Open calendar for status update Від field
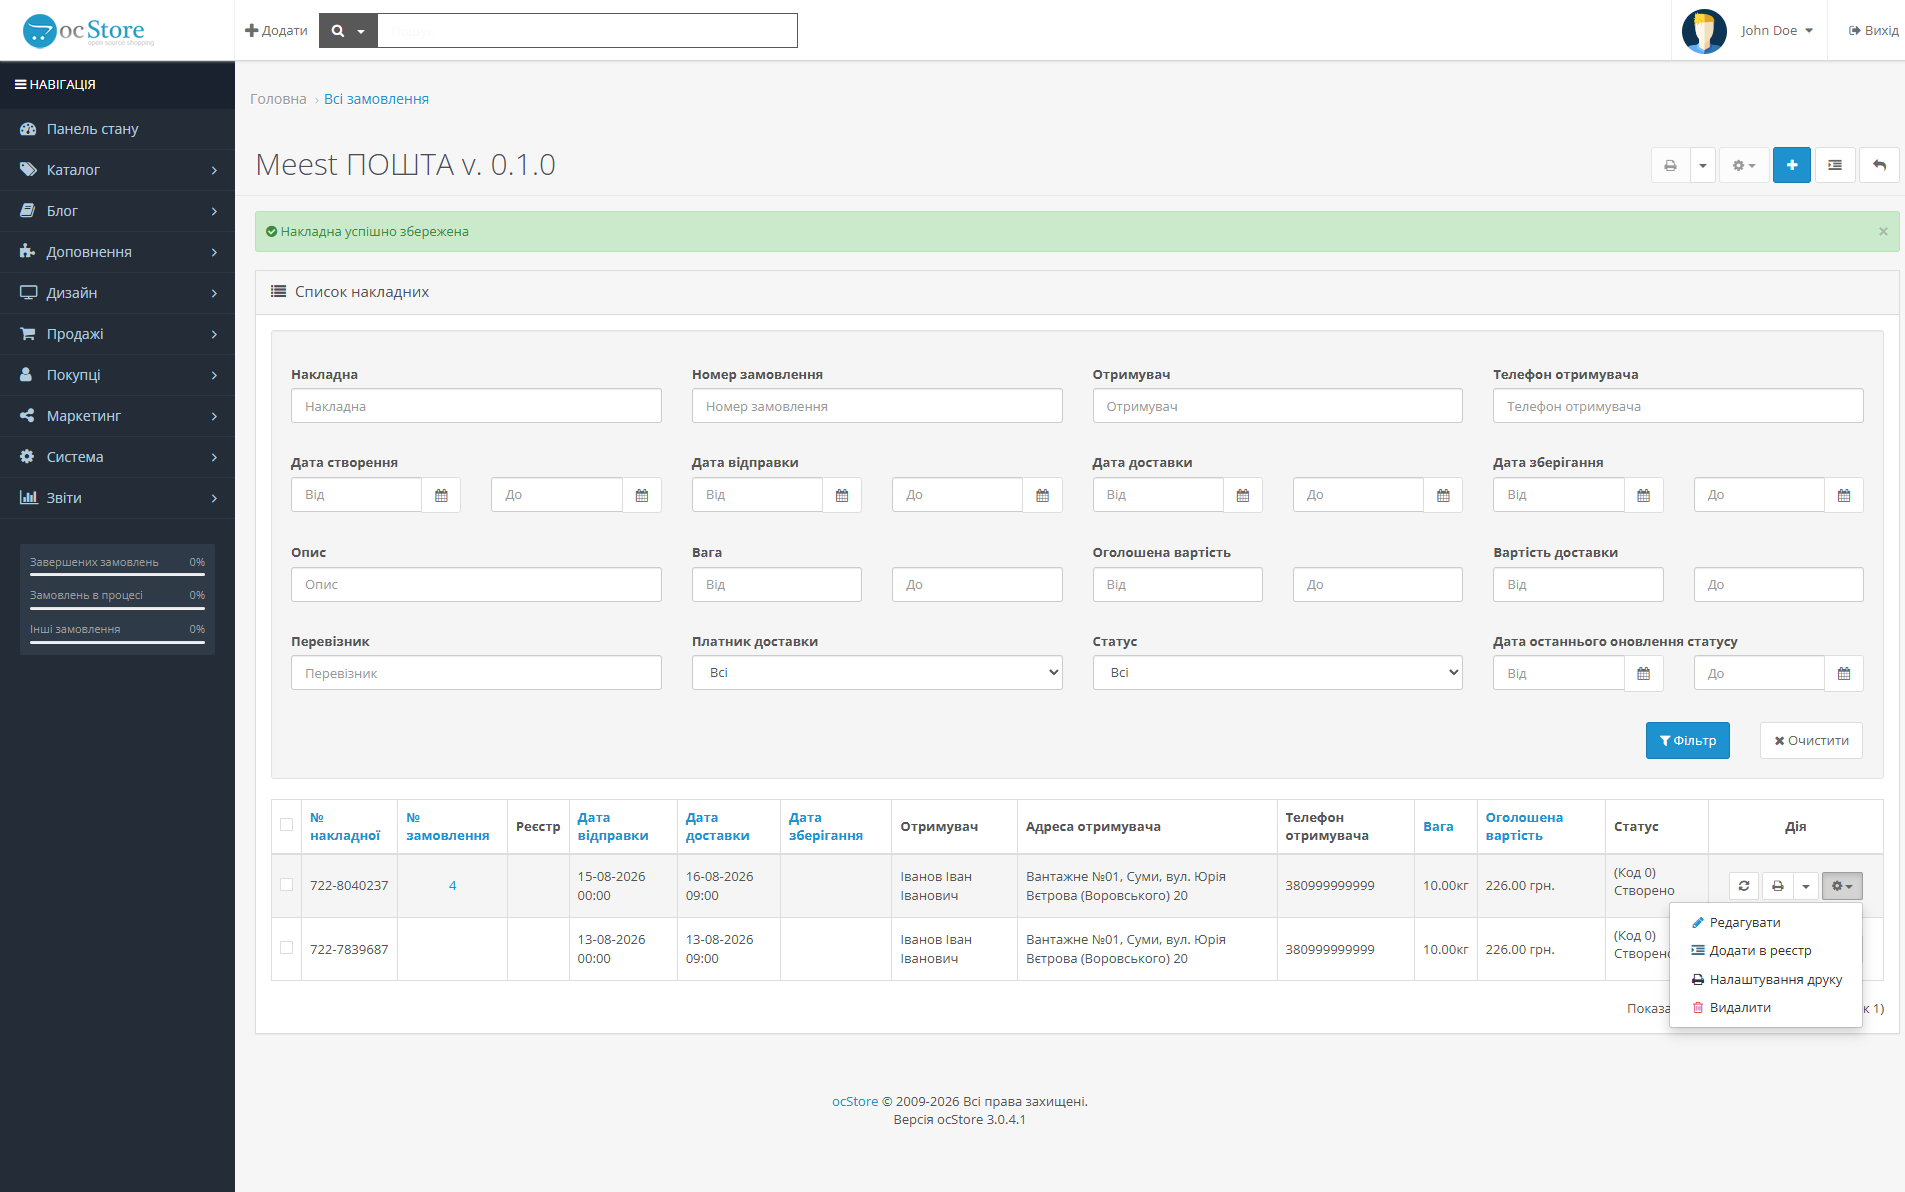This screenshot has height=1192, width=1905. [x=1644, y=674]
